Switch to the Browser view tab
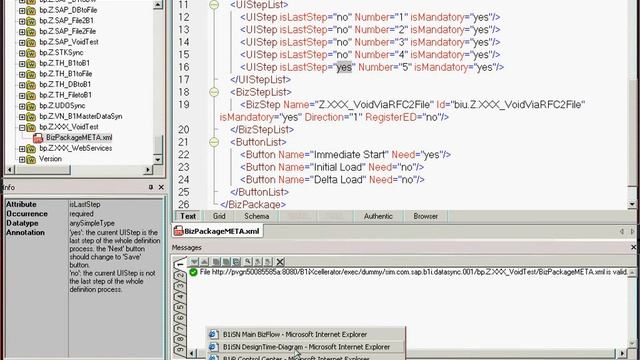This screenshot has width=640, height=360. tap(425, 216)
